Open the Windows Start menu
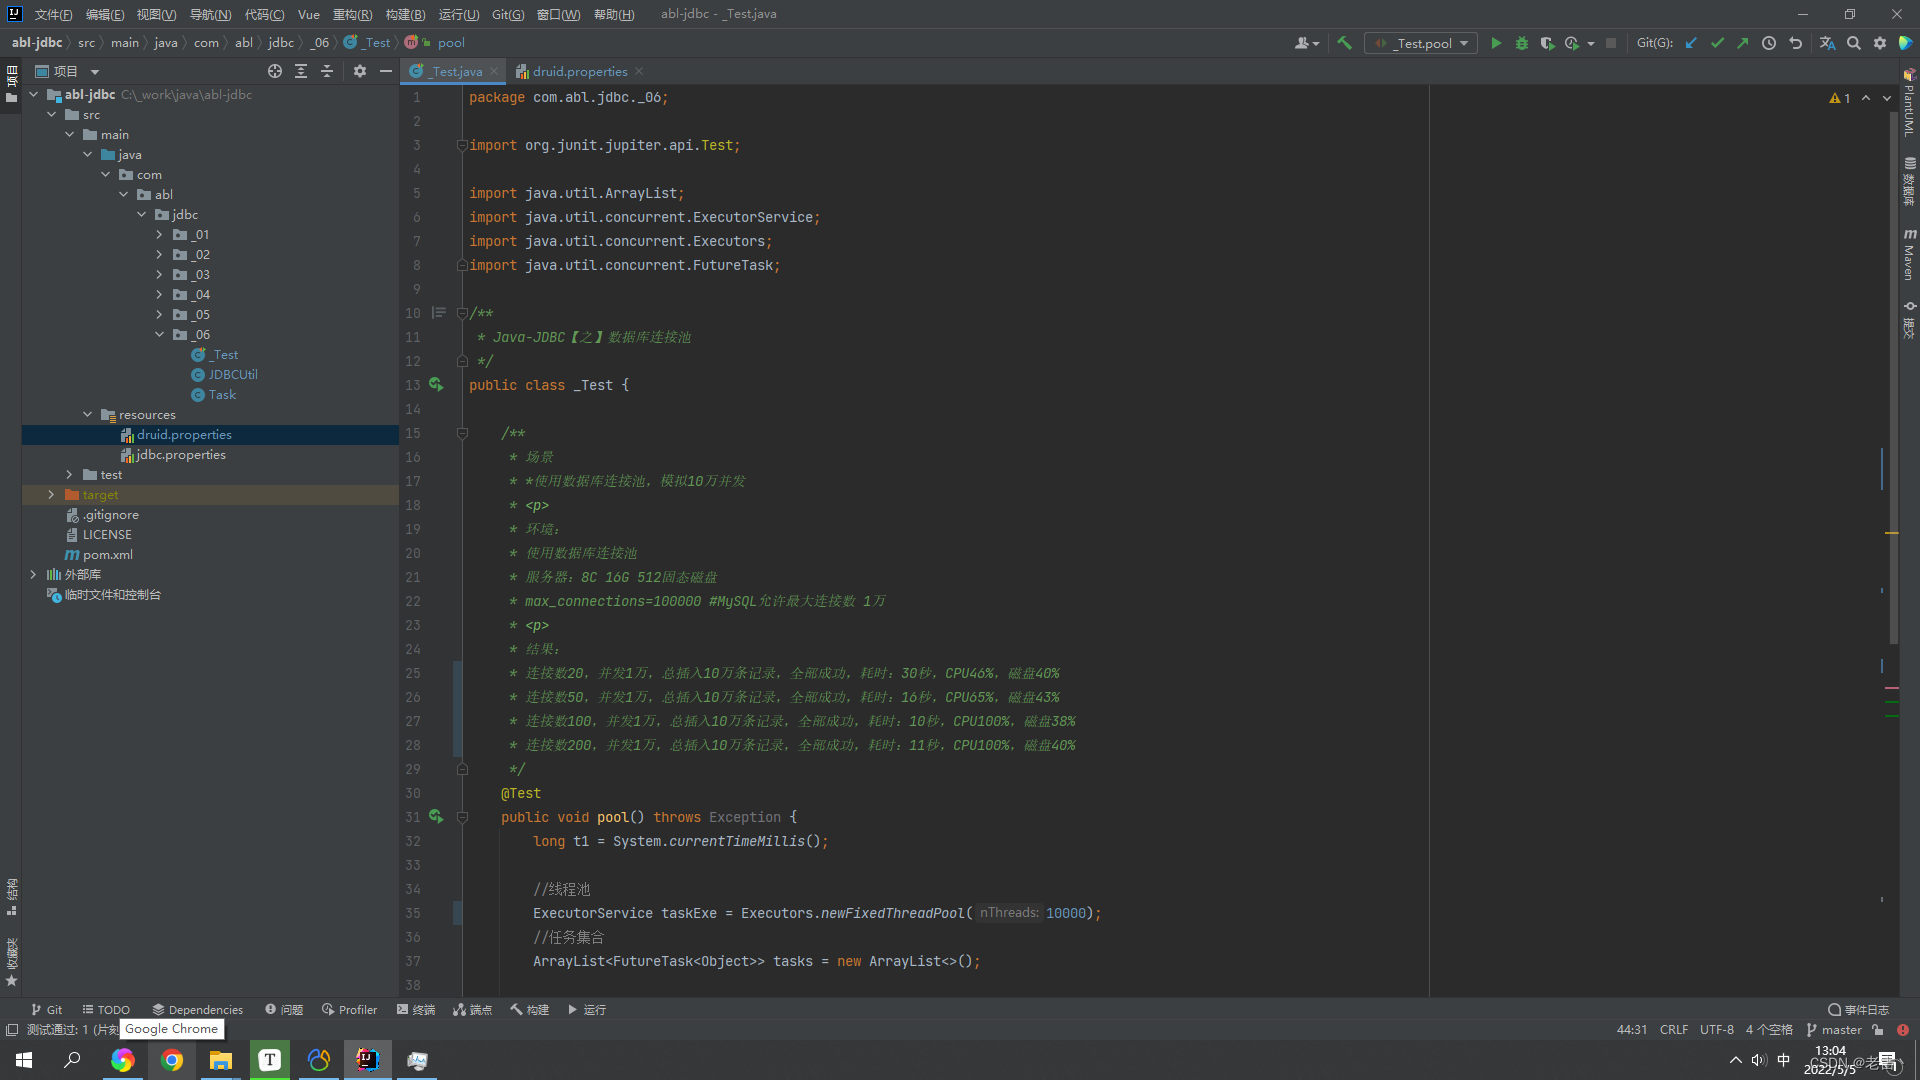This screenshot has width=1920, height=1080. pos(24,1060)
